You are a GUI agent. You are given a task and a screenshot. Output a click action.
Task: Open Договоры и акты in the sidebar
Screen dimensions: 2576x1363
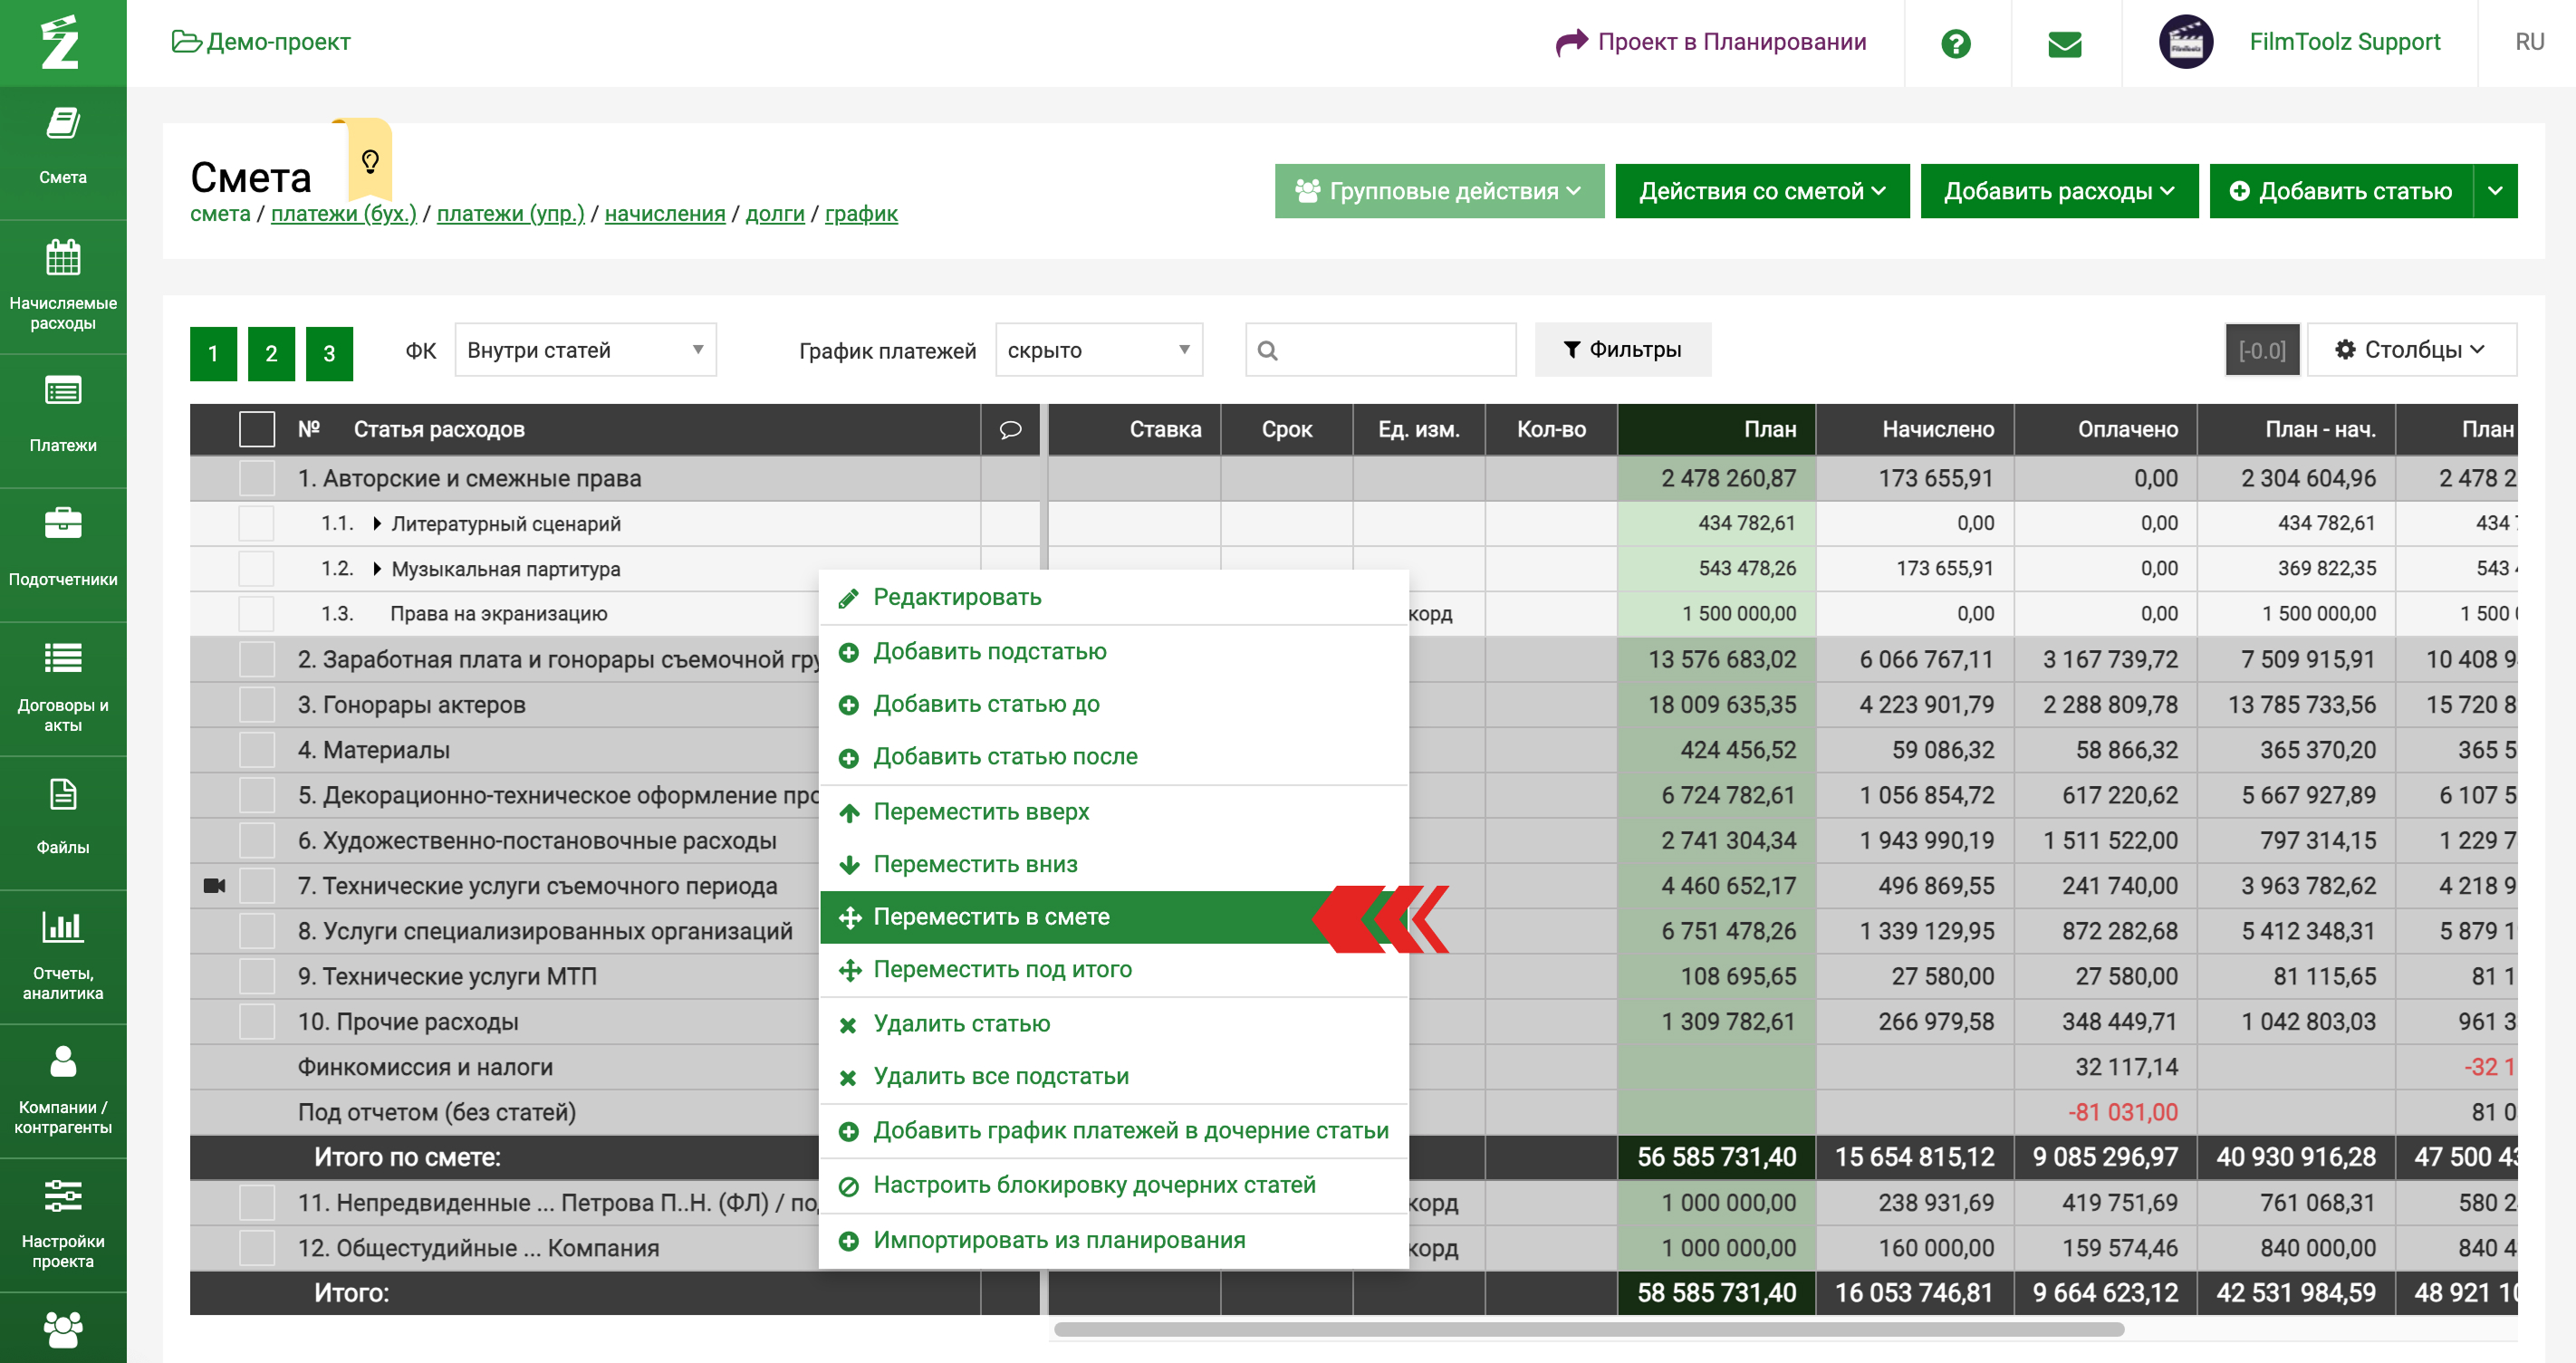pyautogui.click(x=63, y=688)
